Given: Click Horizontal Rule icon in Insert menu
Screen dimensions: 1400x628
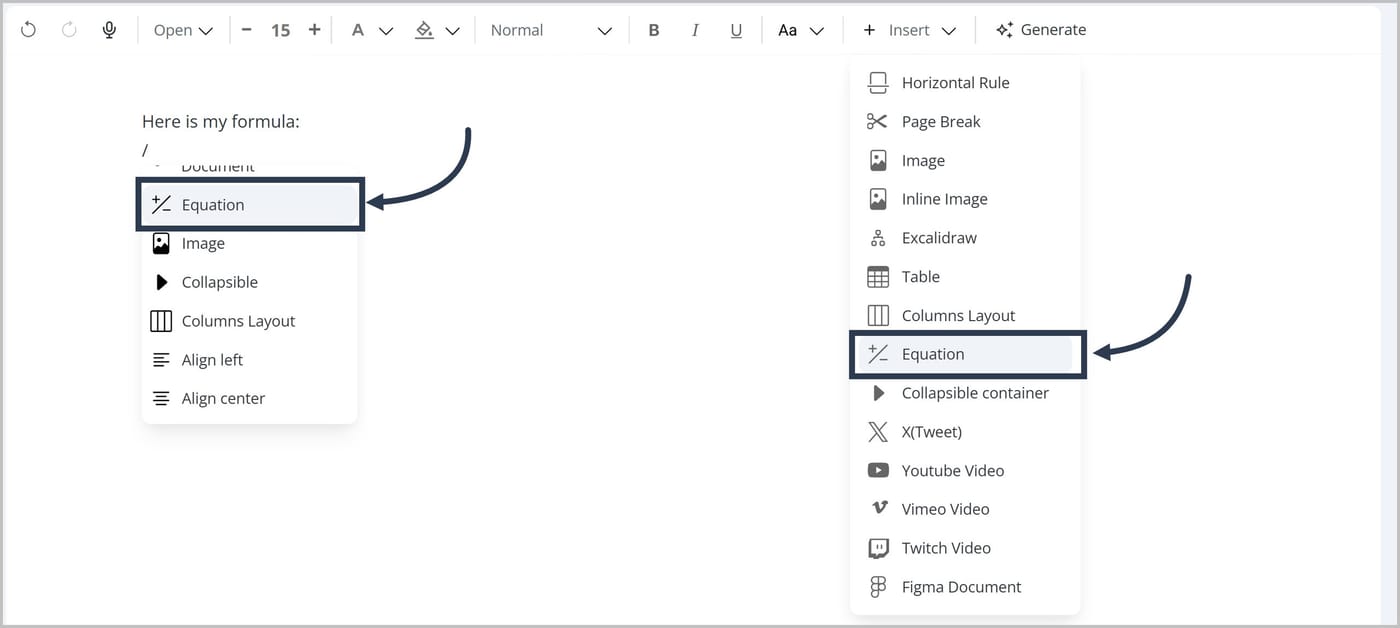Looking at the screenshot, I should click(x=878, y=83).
